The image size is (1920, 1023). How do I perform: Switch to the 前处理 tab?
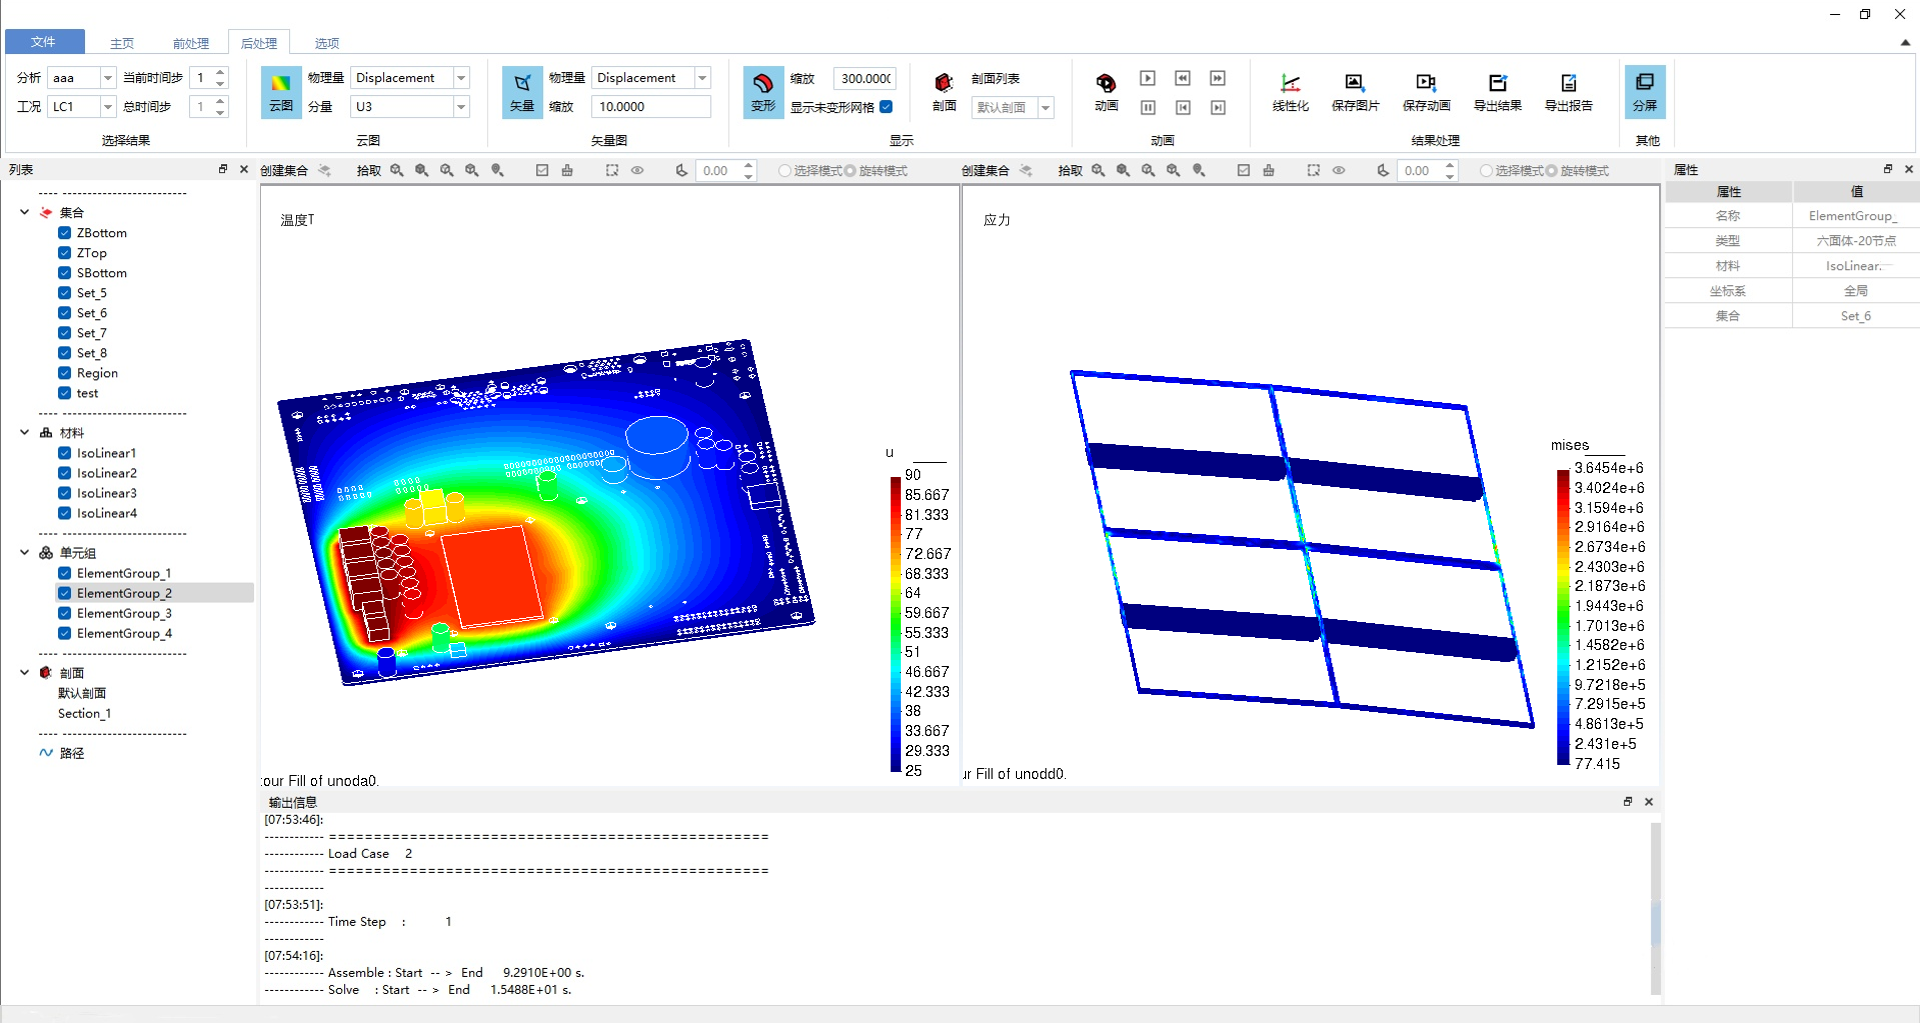[190, 43]
